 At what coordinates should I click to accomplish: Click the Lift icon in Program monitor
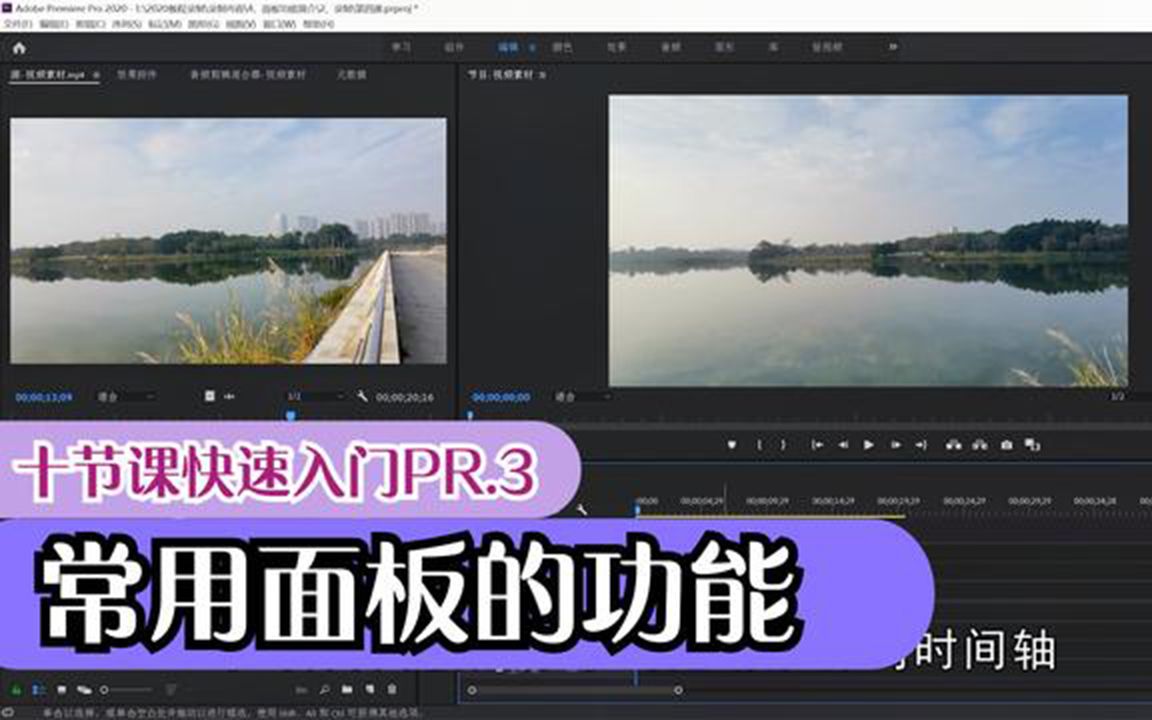coord(956,443)
